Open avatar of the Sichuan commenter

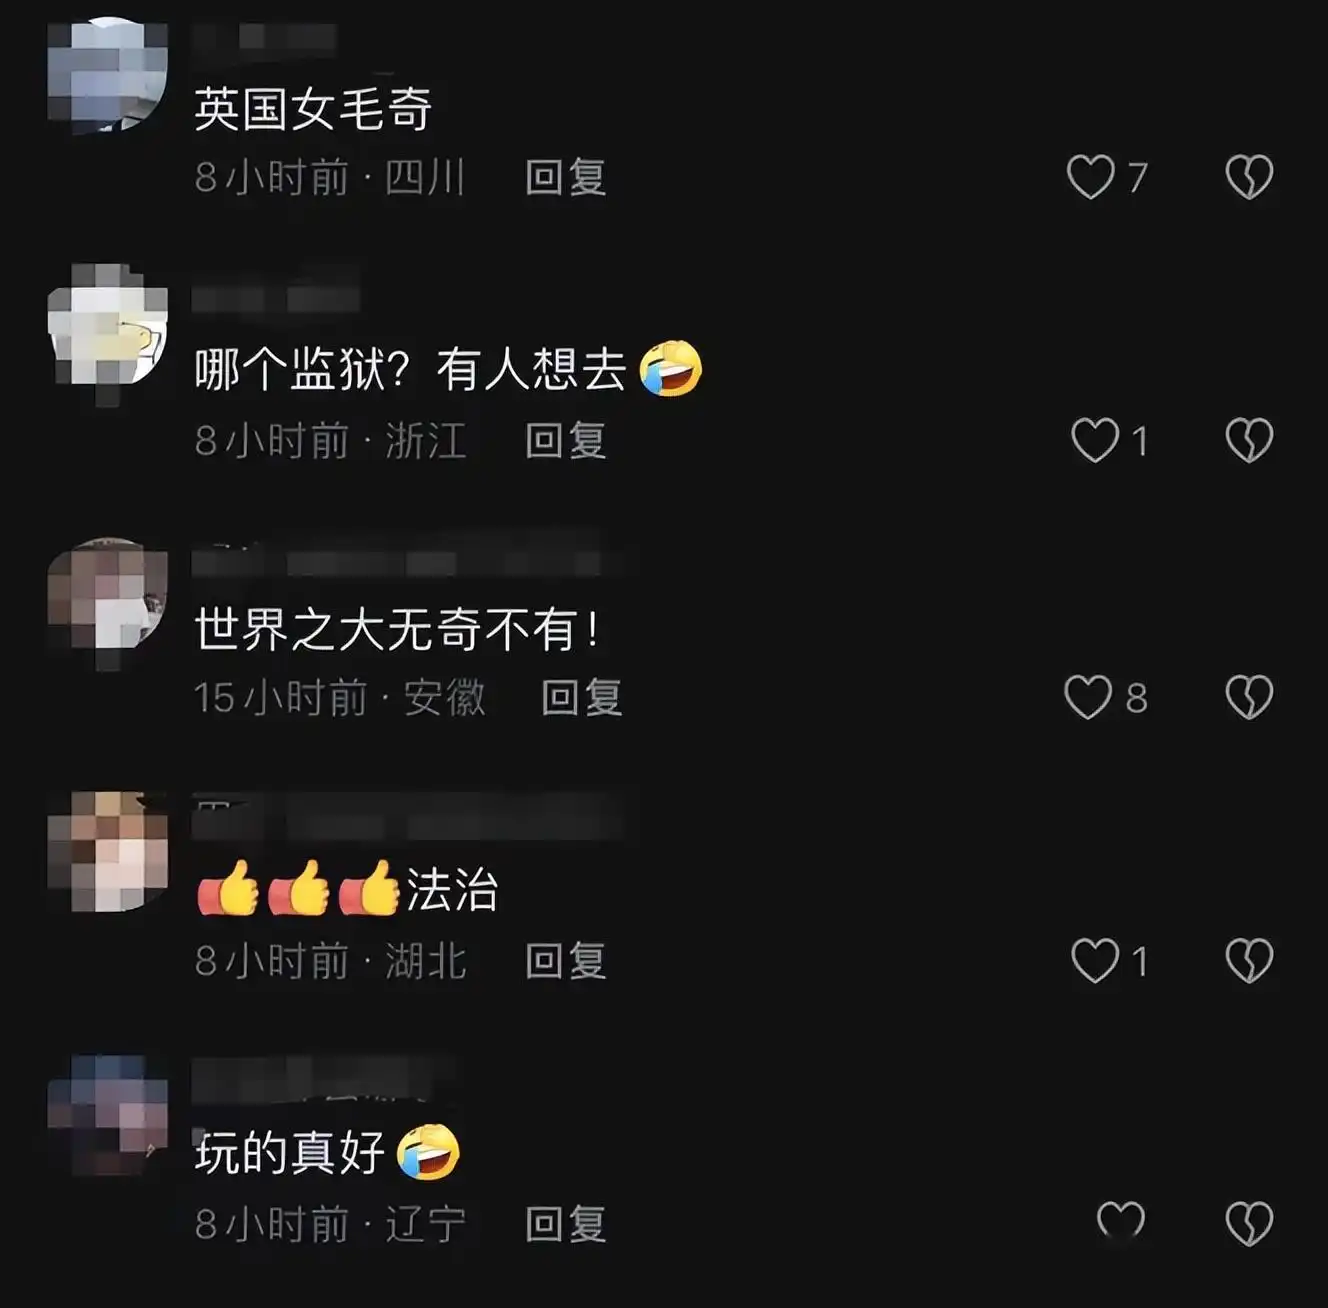pos(107,73)
